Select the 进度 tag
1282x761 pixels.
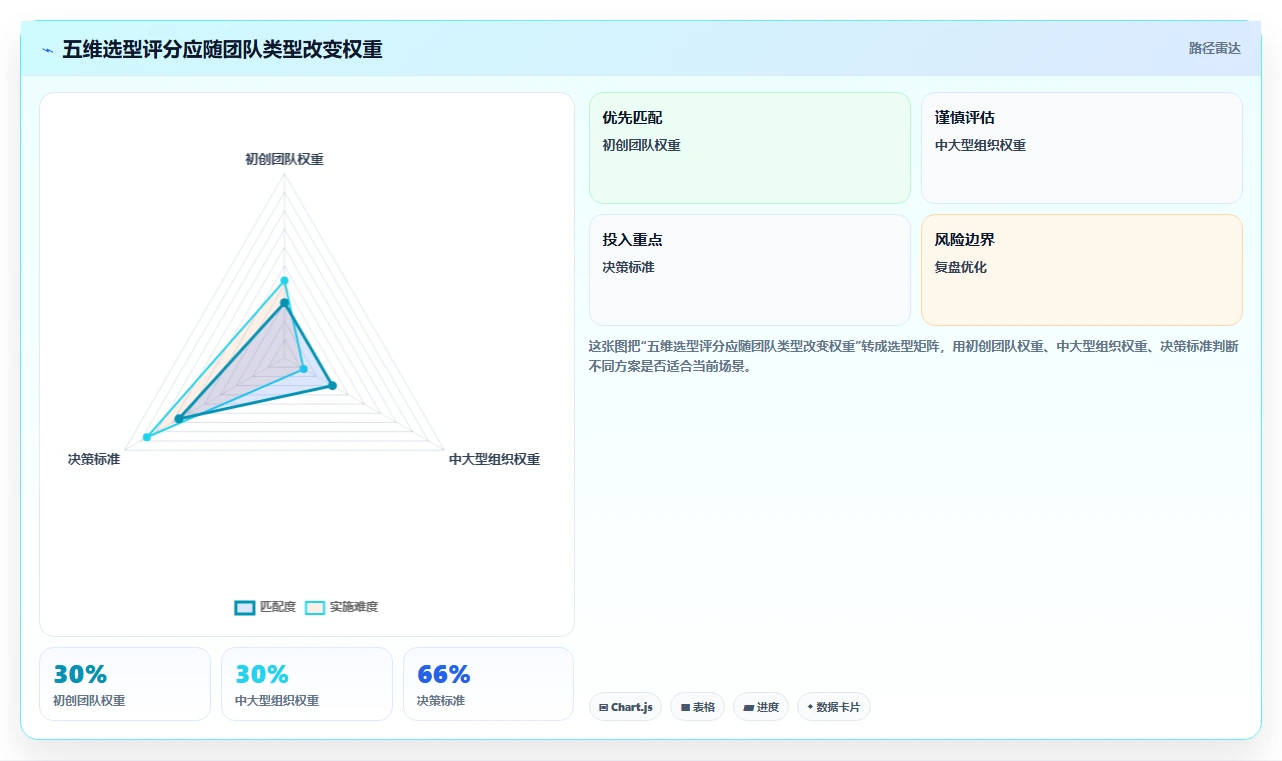tap(761, 707)
